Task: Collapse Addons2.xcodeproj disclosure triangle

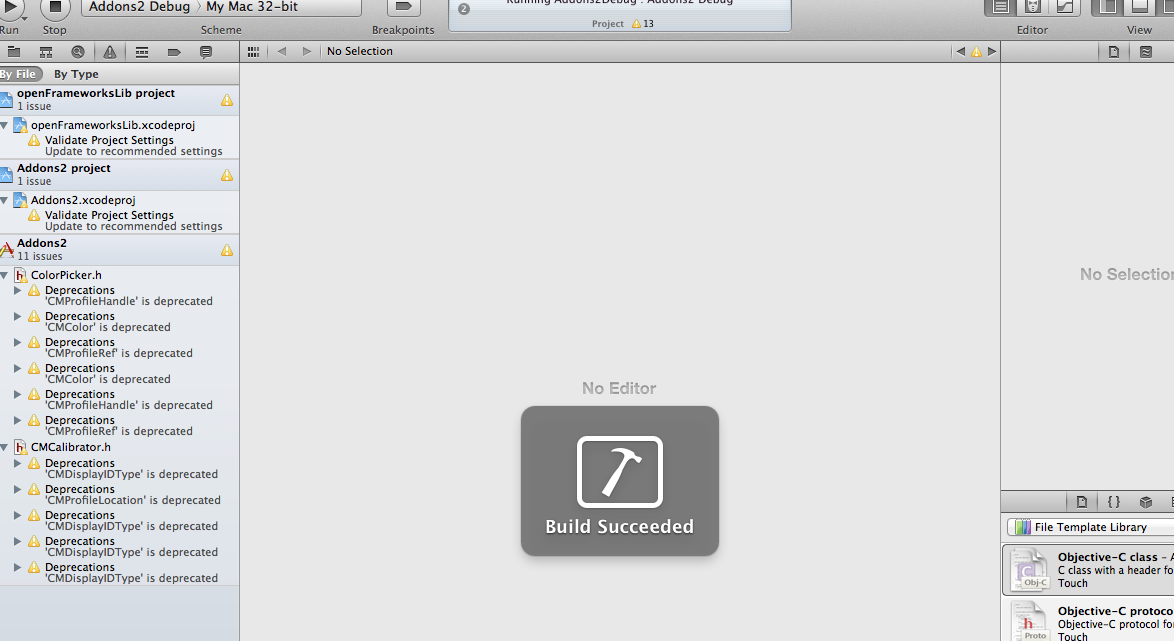Action: coord(4,200)
